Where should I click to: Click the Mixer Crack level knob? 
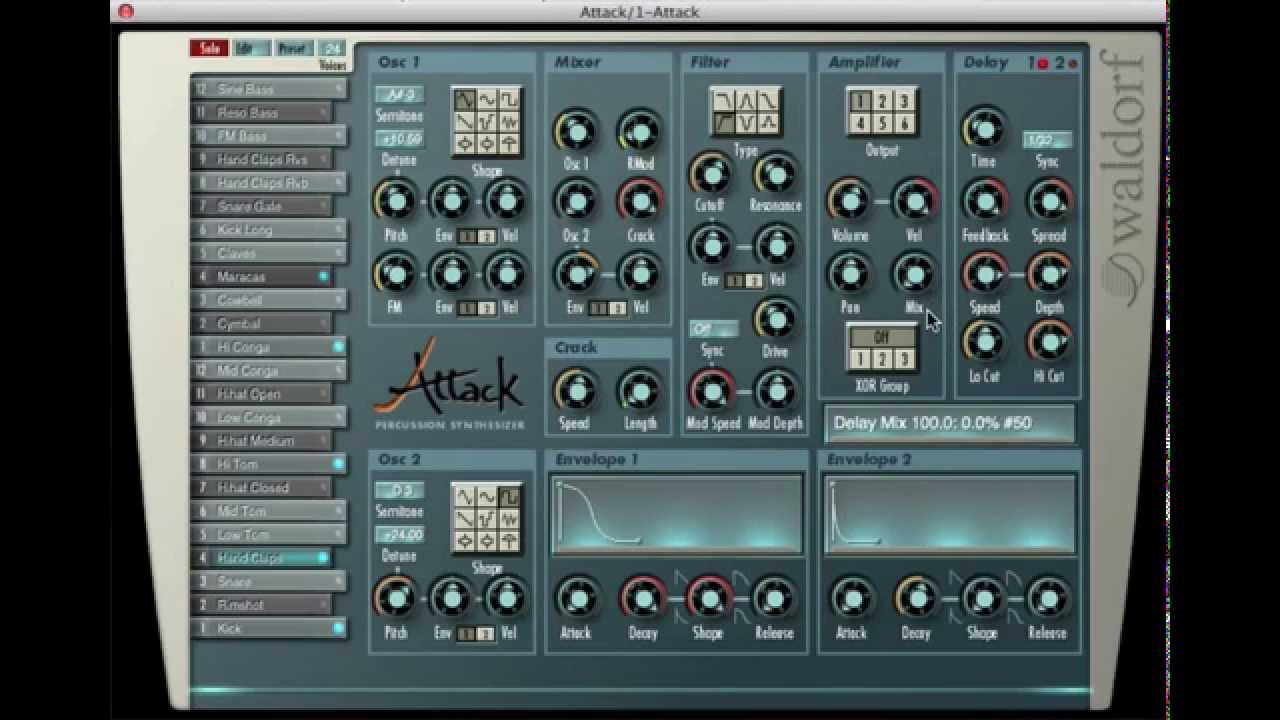[x=639, y=201]
